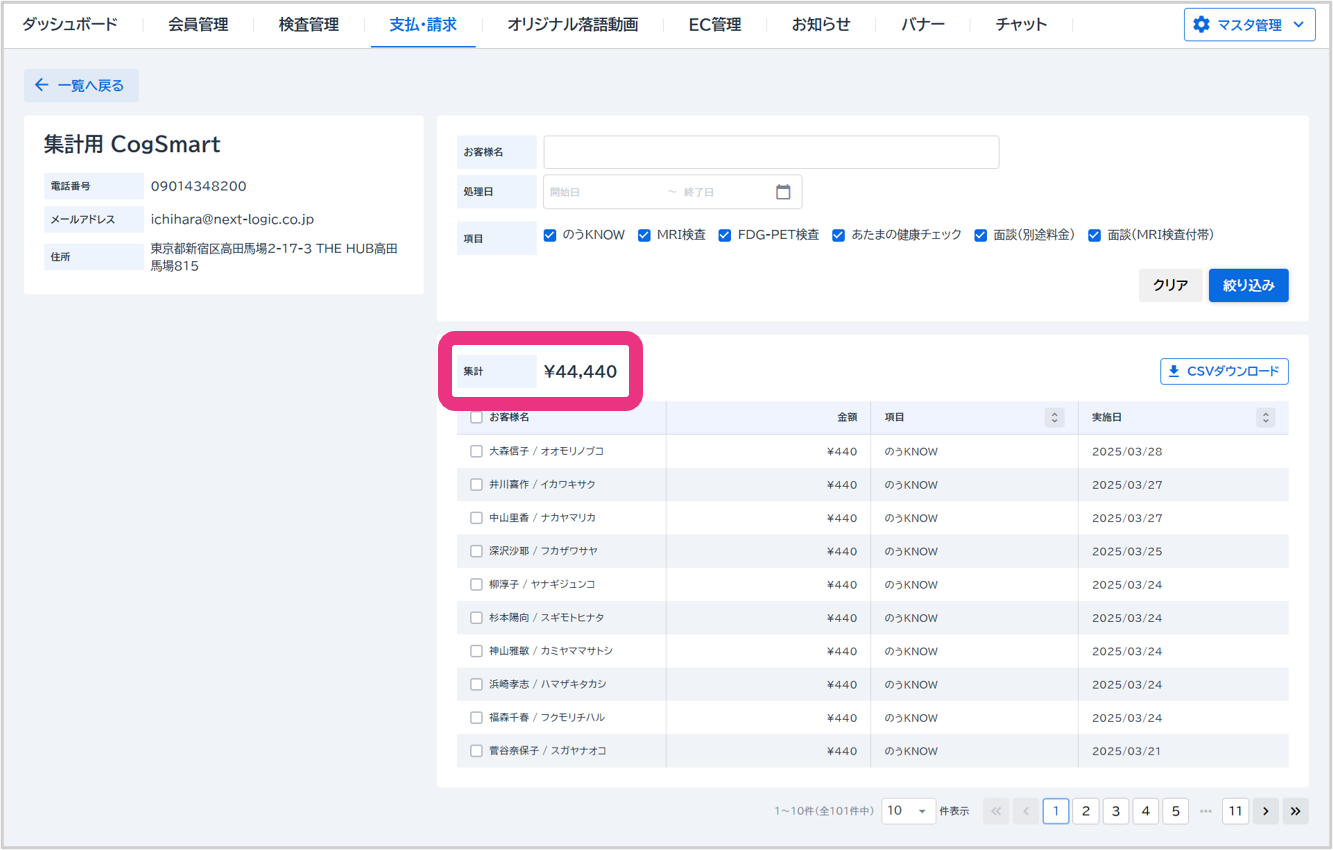Click the クリア button

click(1170, 286)
